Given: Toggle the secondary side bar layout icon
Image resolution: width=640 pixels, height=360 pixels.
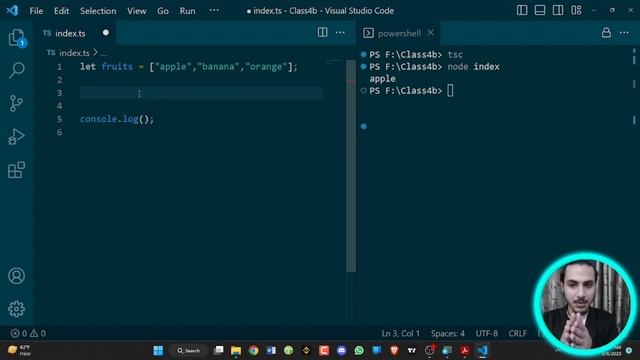Looking at the screenshot, I should click(x=558, y=10).
